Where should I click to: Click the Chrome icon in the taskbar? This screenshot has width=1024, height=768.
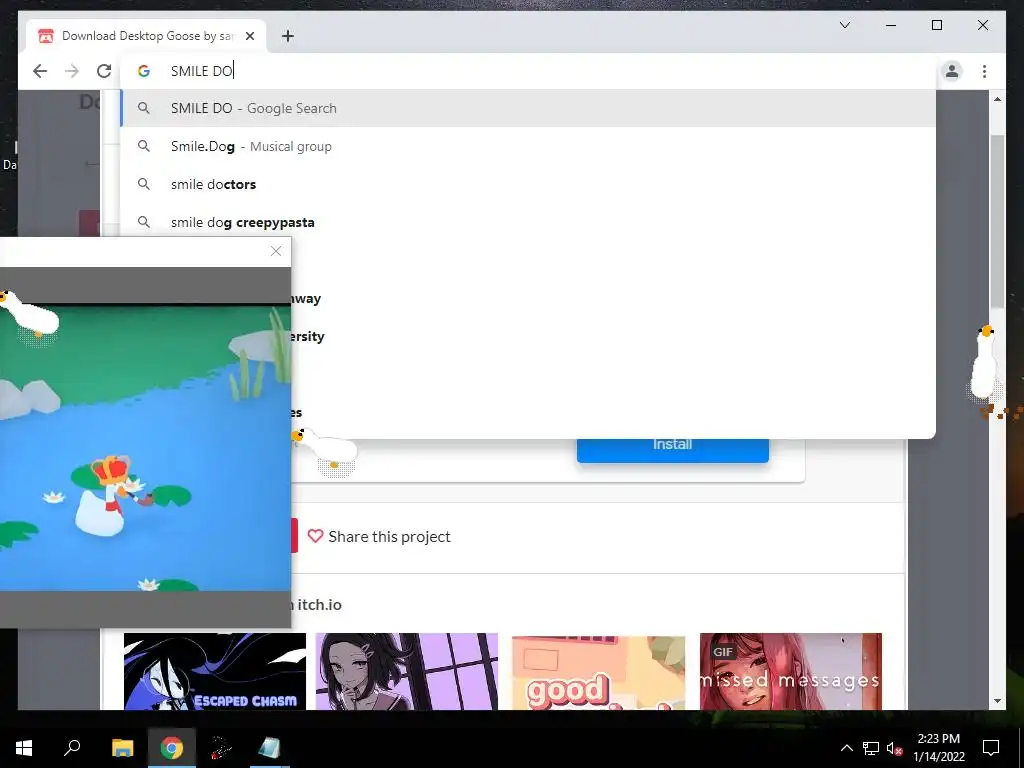tap(172, 748)
